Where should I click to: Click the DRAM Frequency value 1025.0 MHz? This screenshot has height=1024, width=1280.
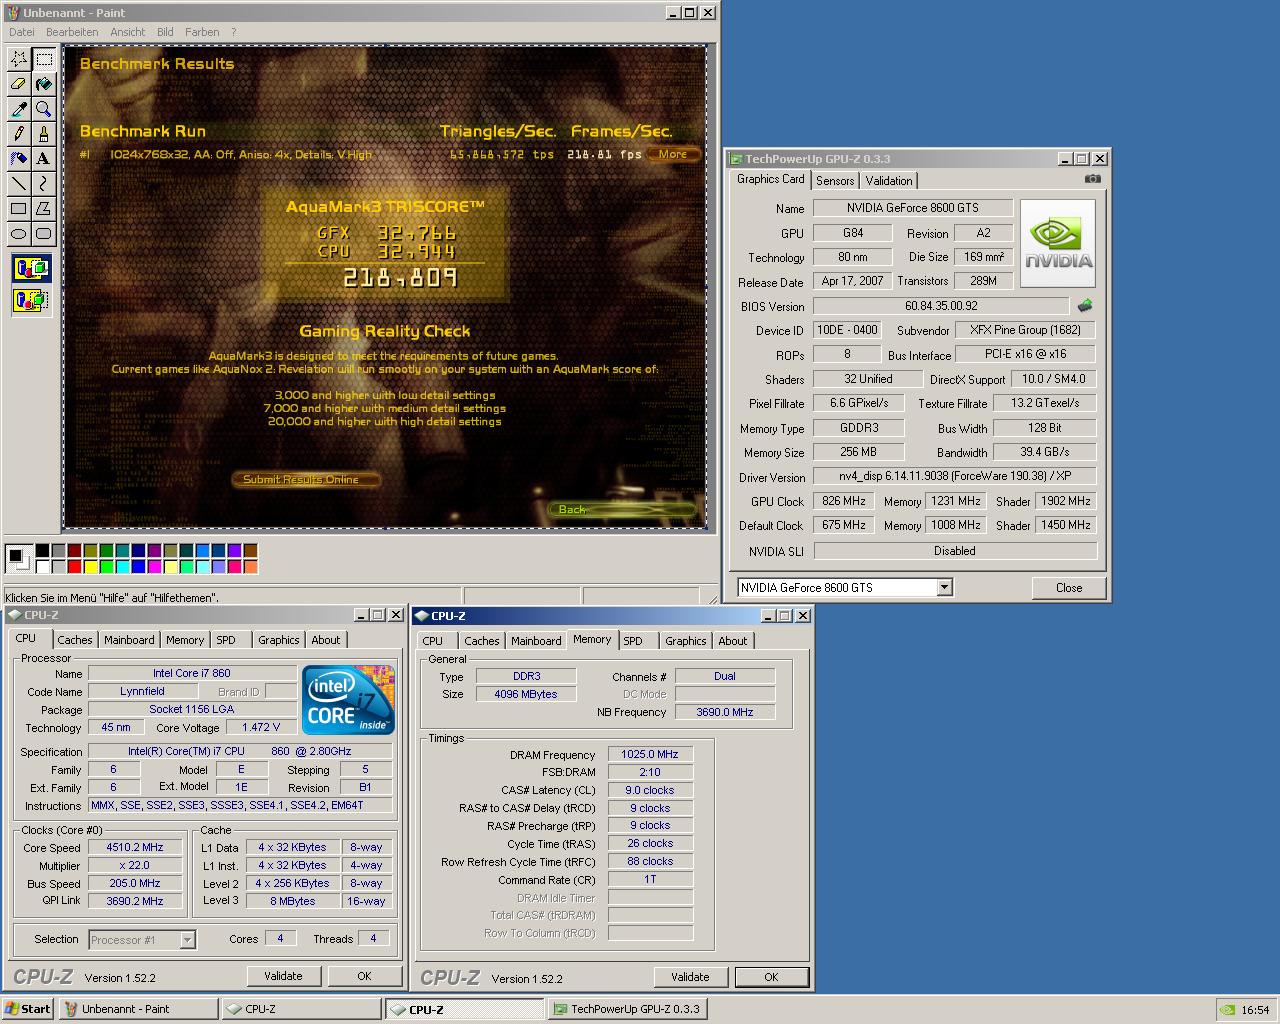[x=650, y=755]
